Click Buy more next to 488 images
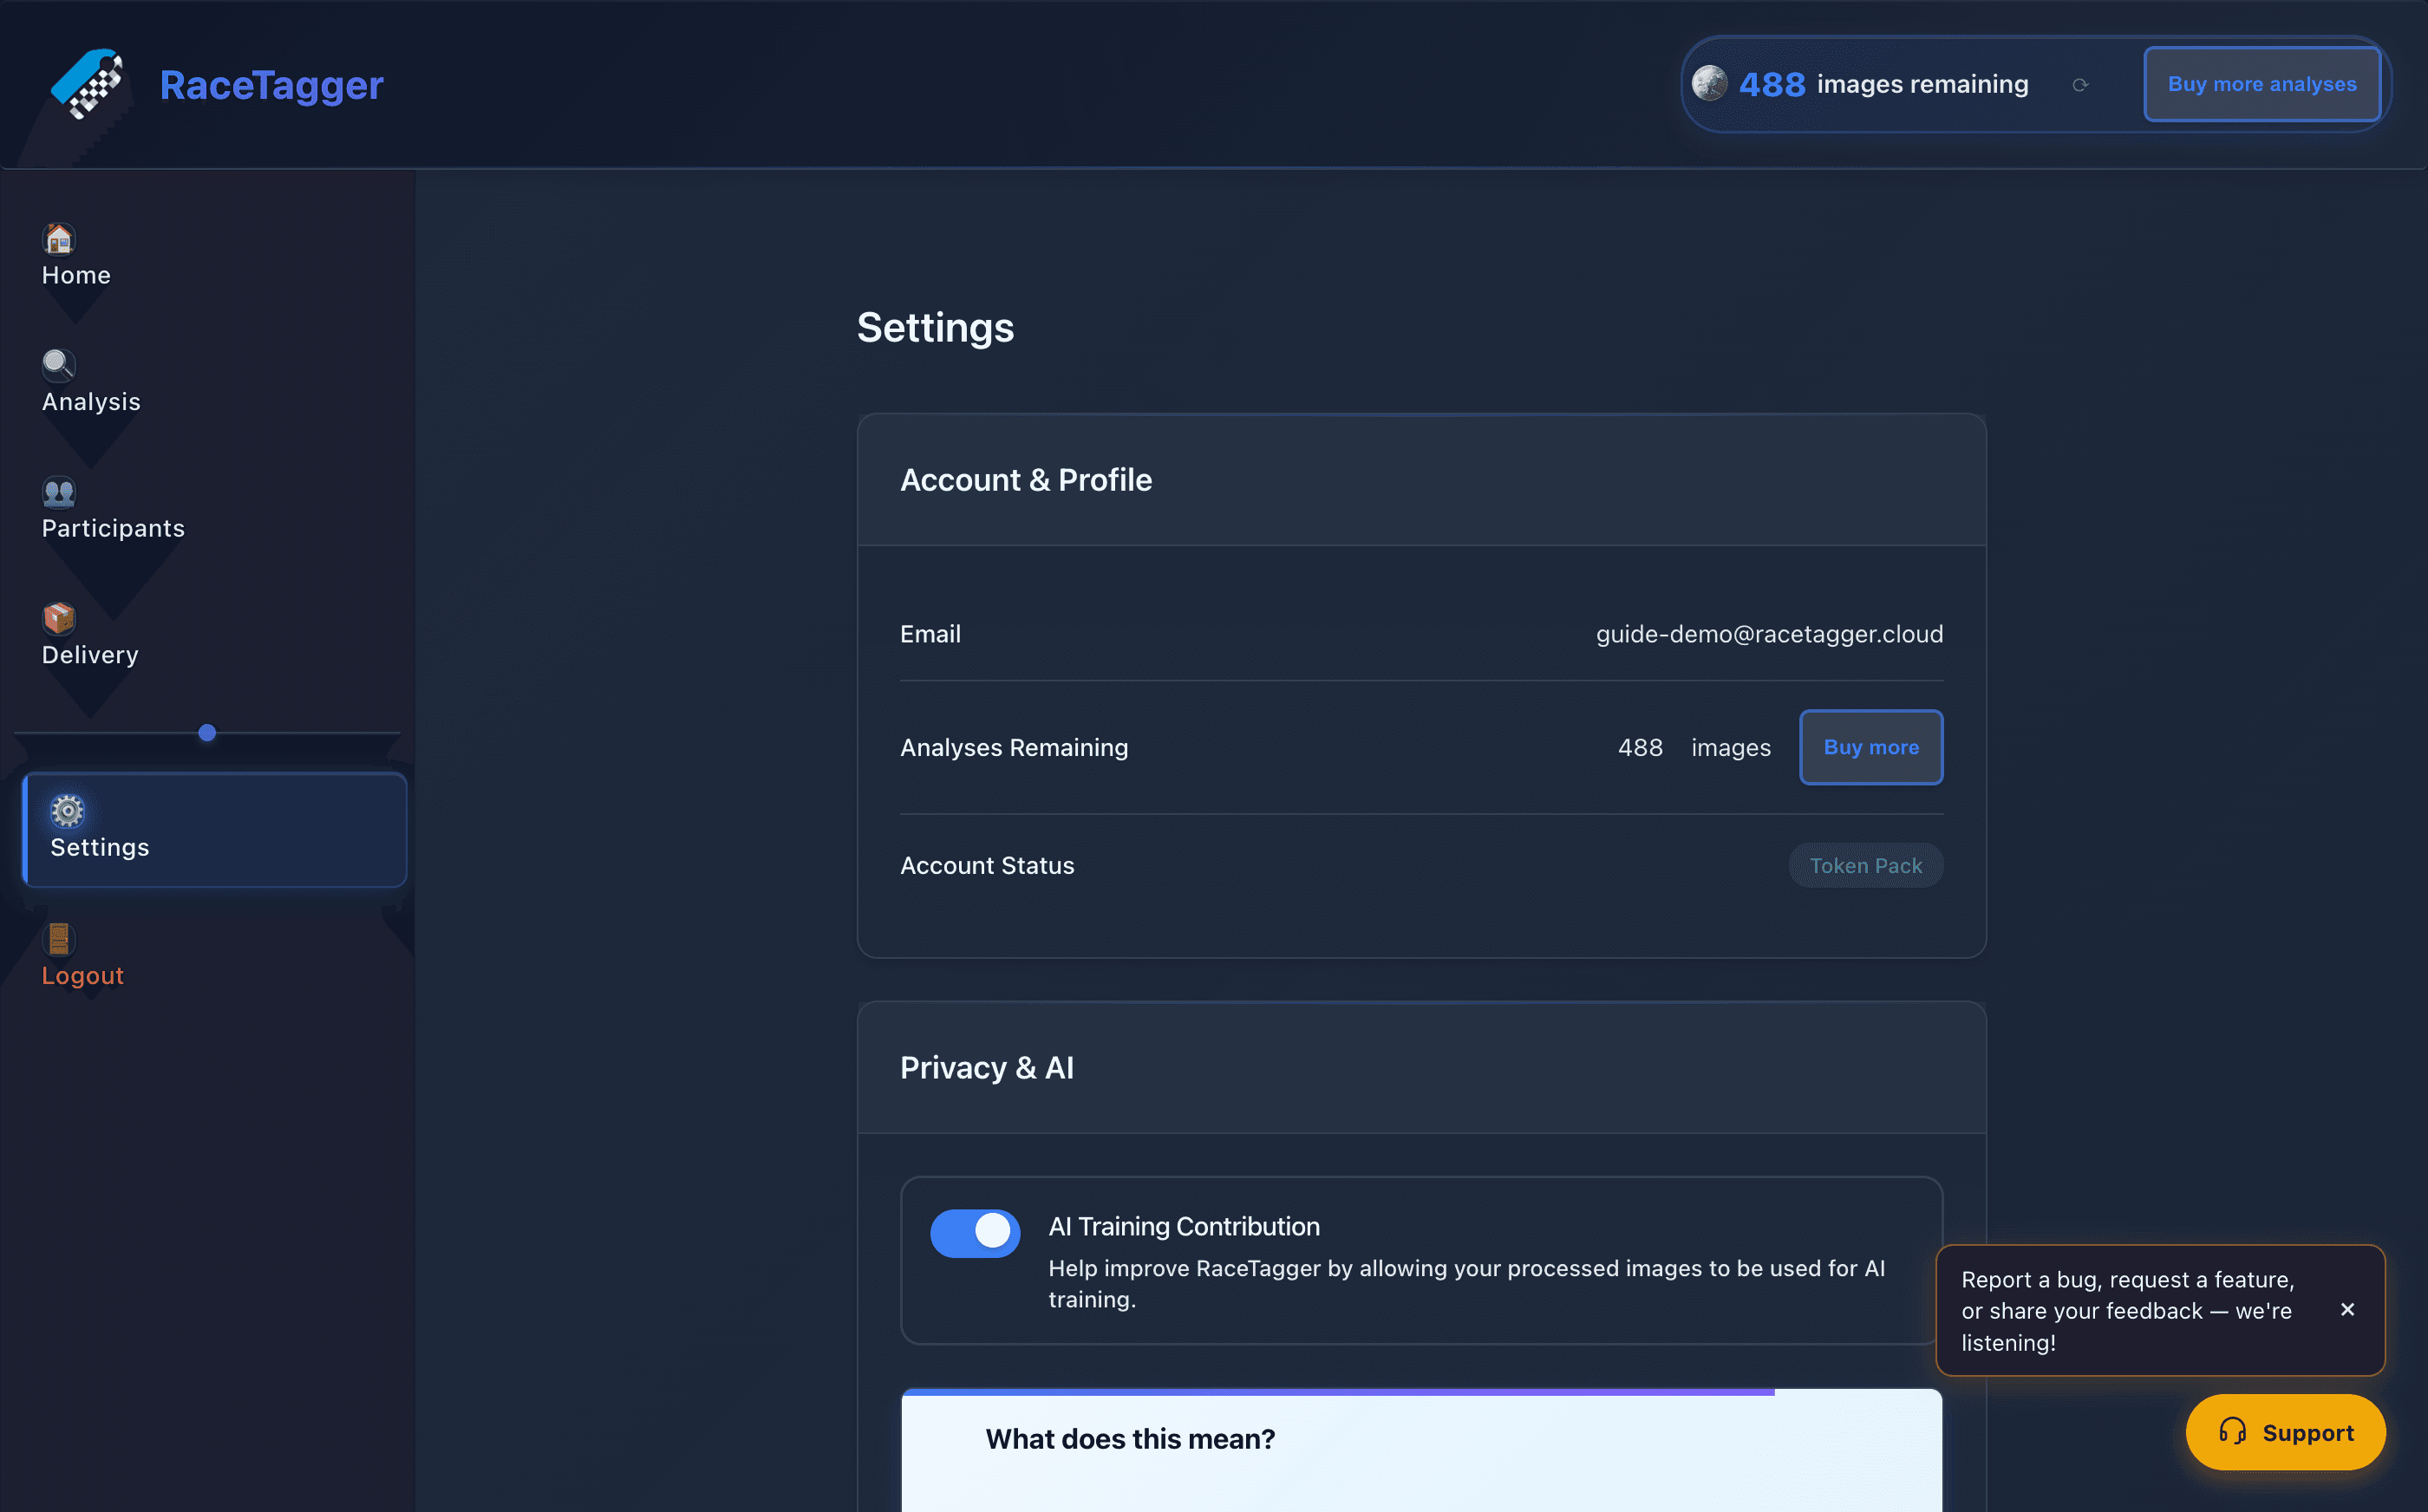 [x=1871, y=747]
